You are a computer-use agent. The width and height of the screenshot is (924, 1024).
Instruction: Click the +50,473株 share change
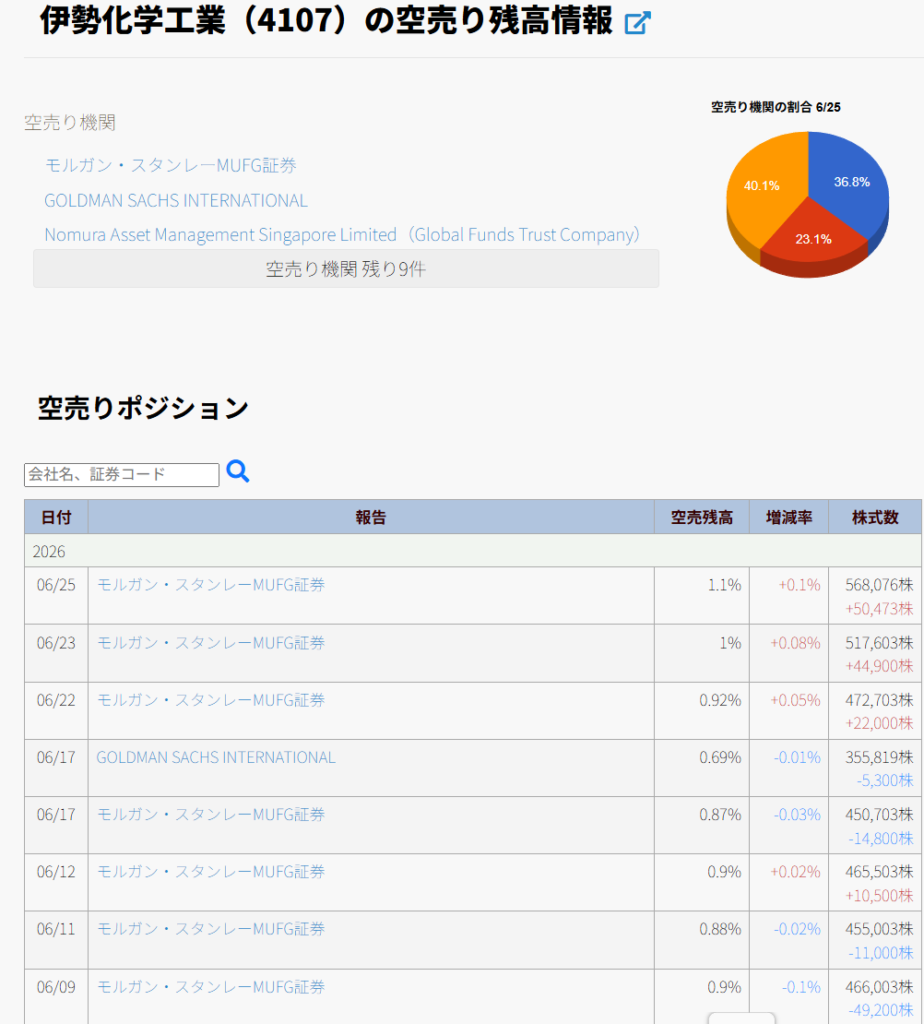(x=879, y=609)
